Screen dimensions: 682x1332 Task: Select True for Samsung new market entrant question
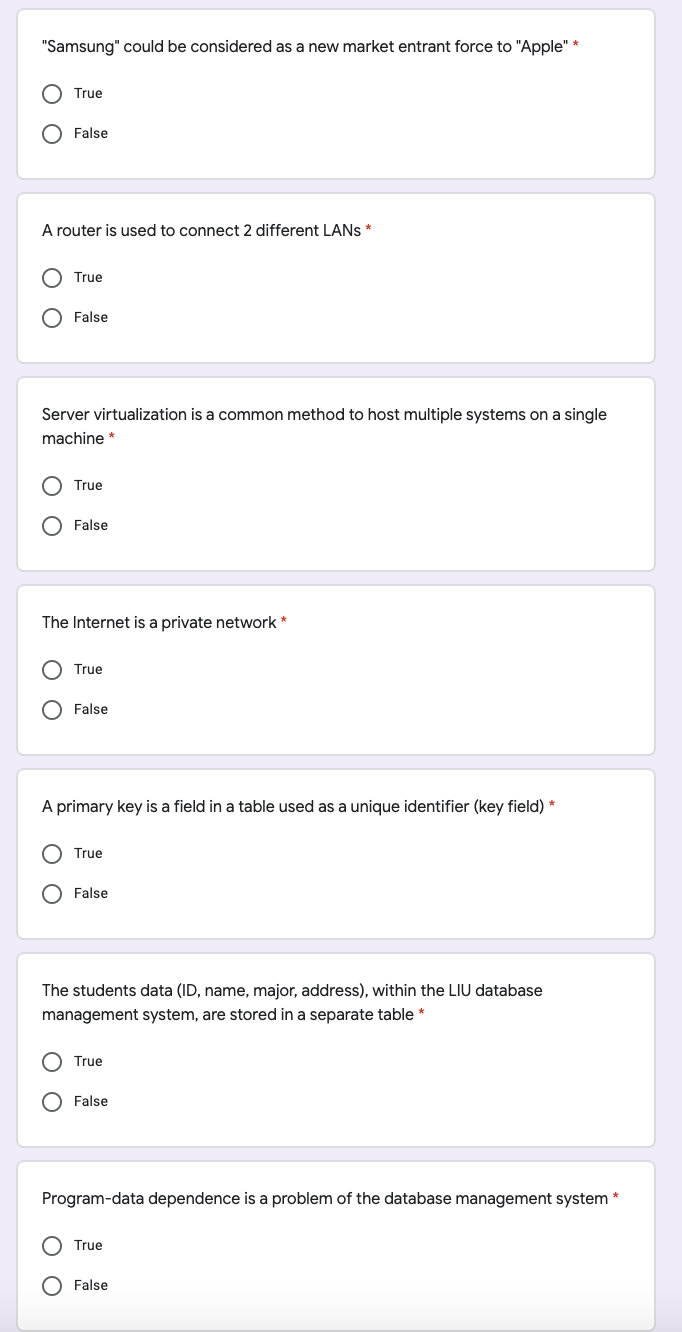[52, 93]
